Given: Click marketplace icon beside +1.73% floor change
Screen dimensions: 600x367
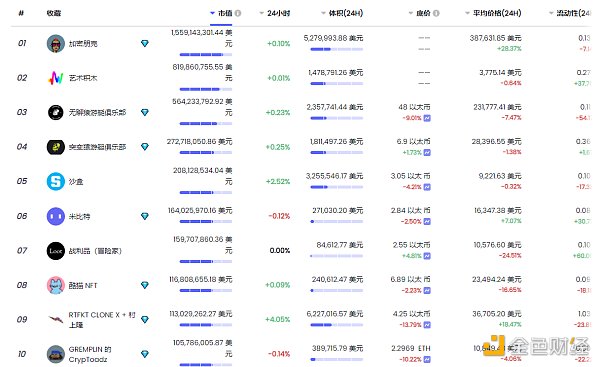Looking at the screenshot, I should pos(427,152).
